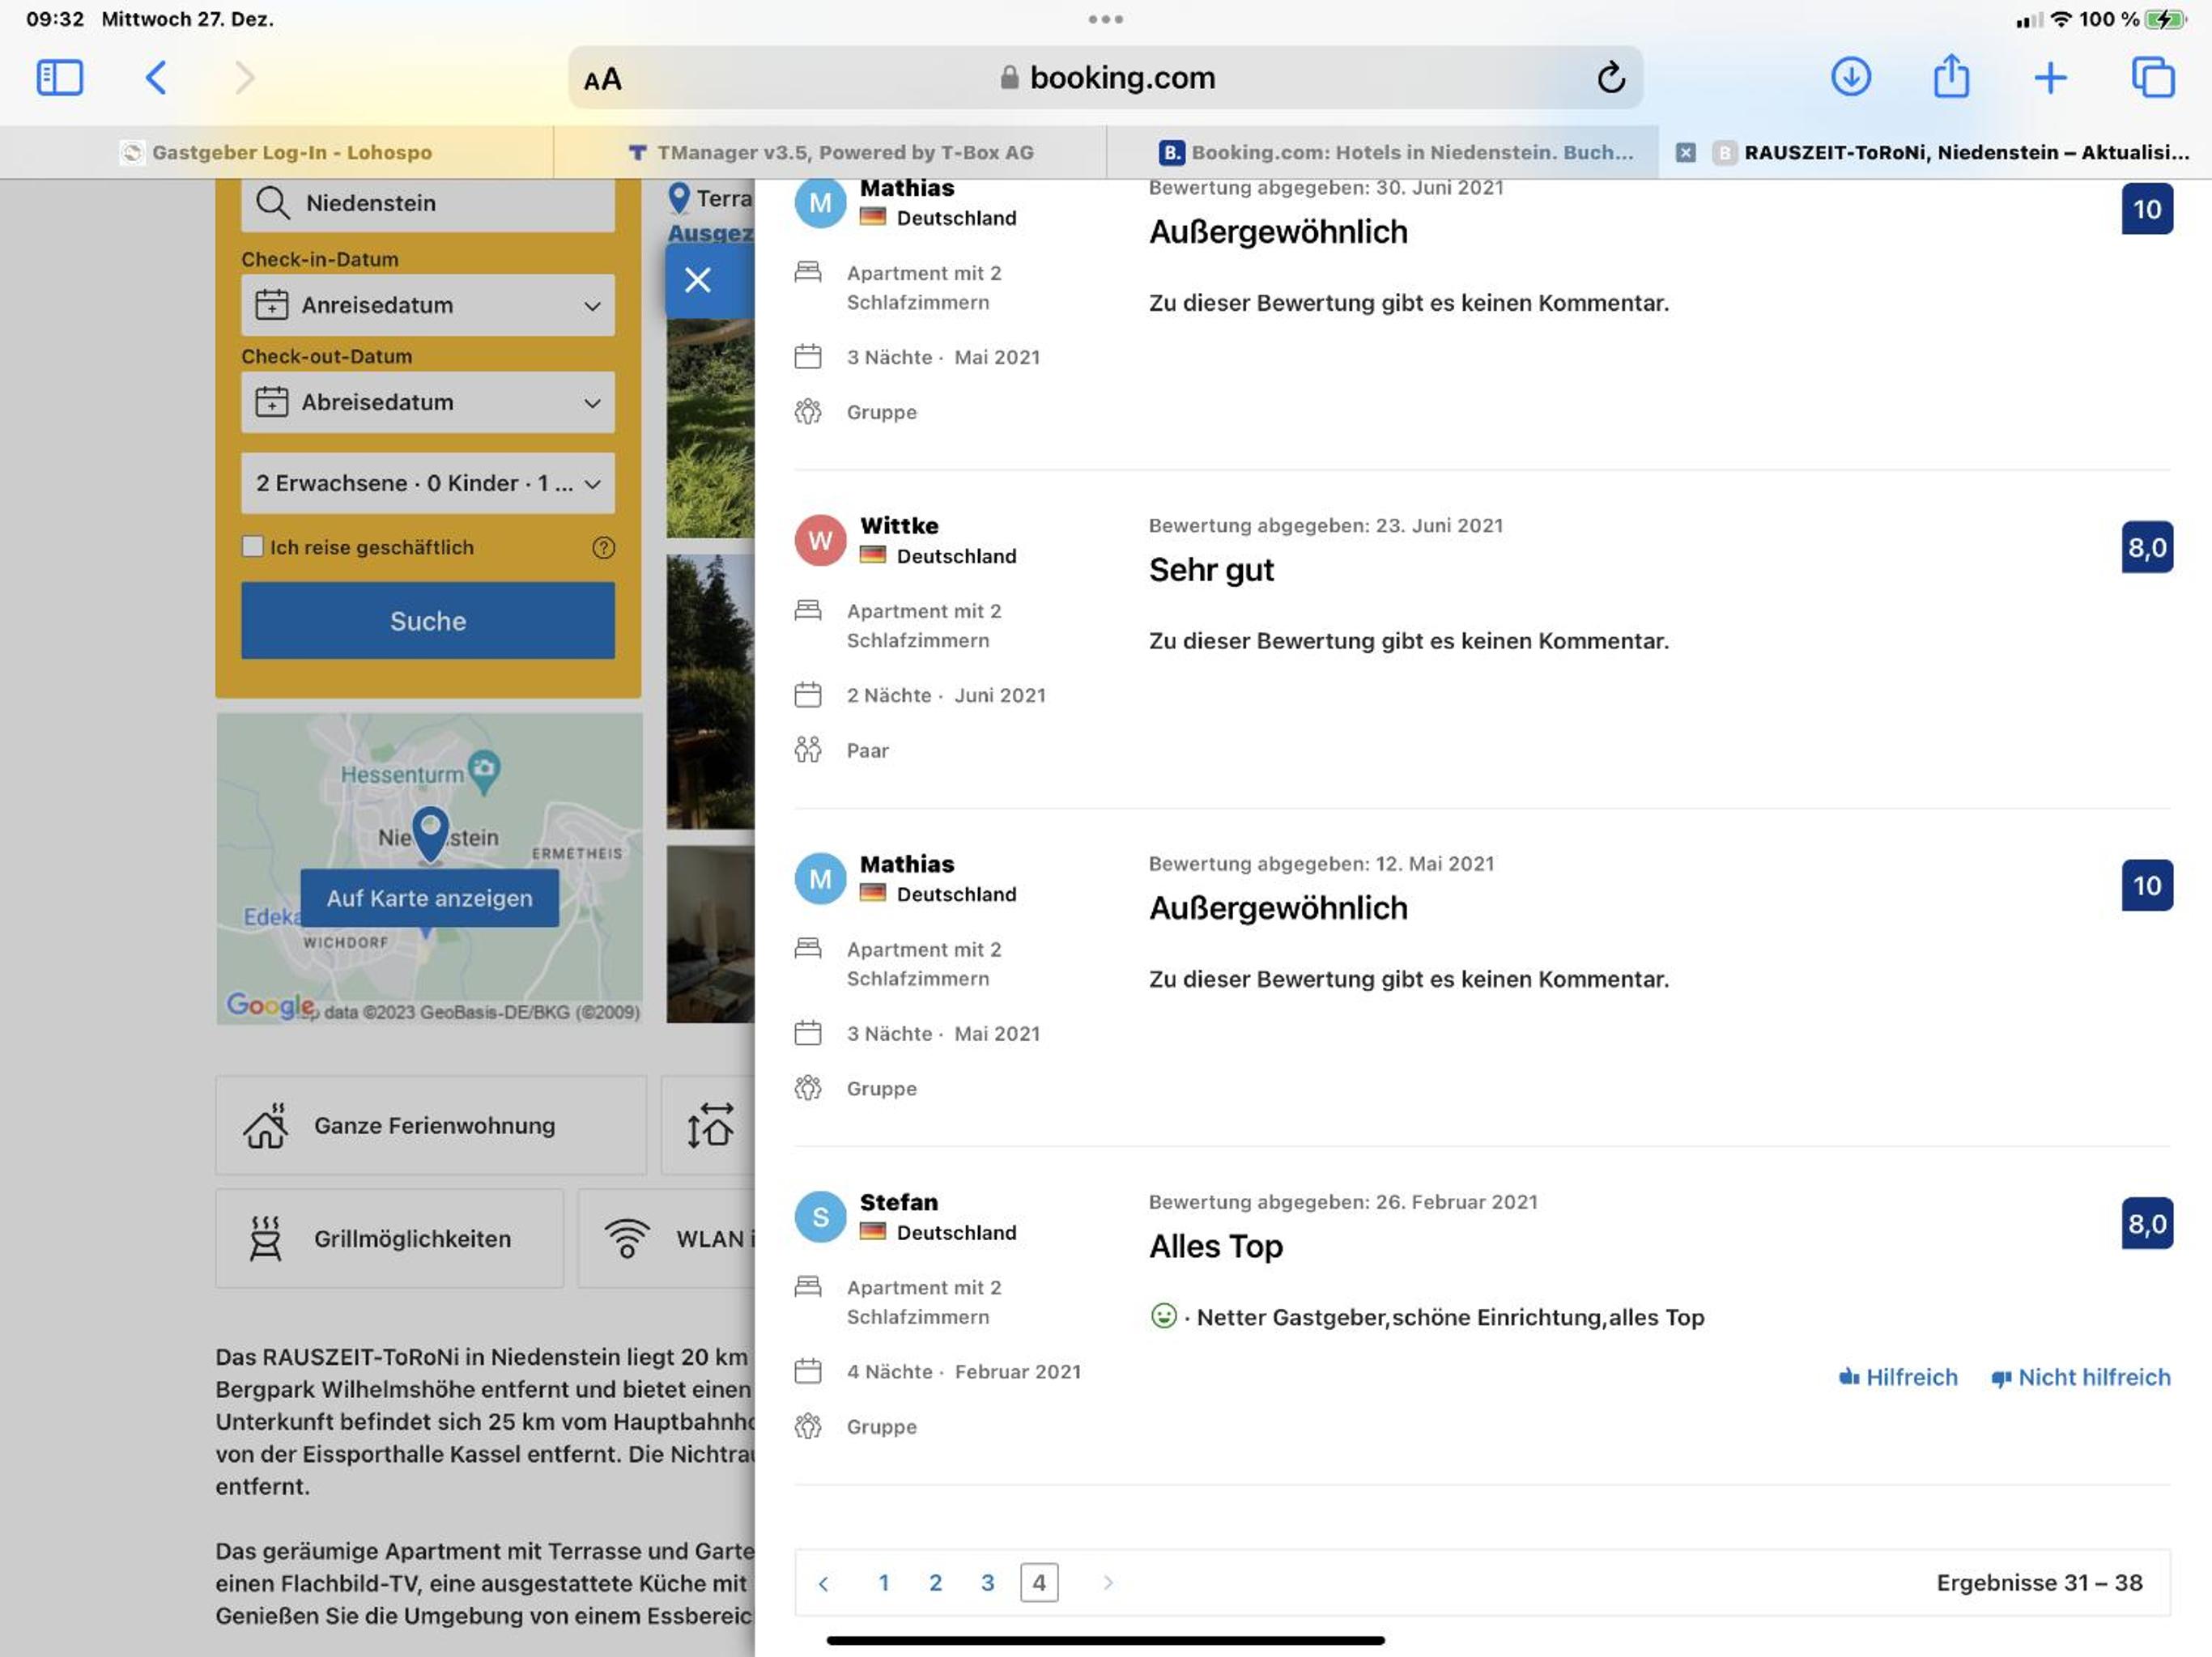Open a new tab with plus icon
The height and width of the screenshot is (1657, 2212).
(2050, 77)
